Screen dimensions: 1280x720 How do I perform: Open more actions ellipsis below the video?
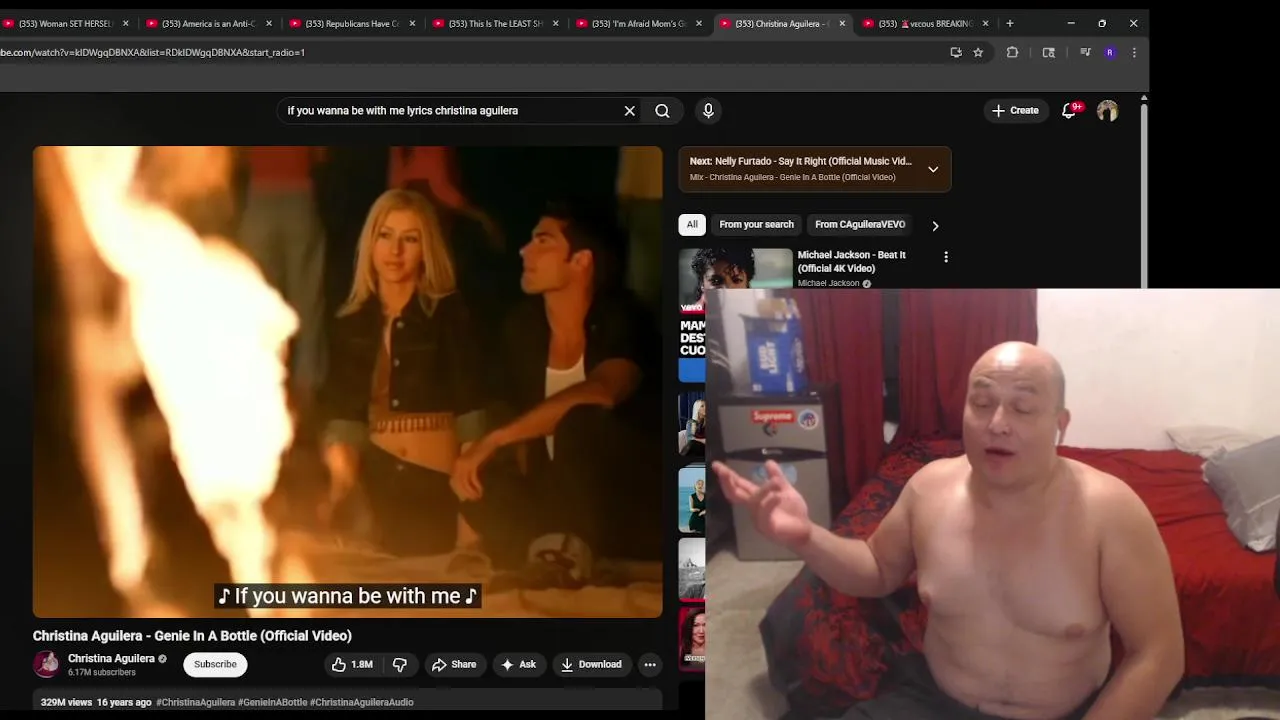point(650,664)
